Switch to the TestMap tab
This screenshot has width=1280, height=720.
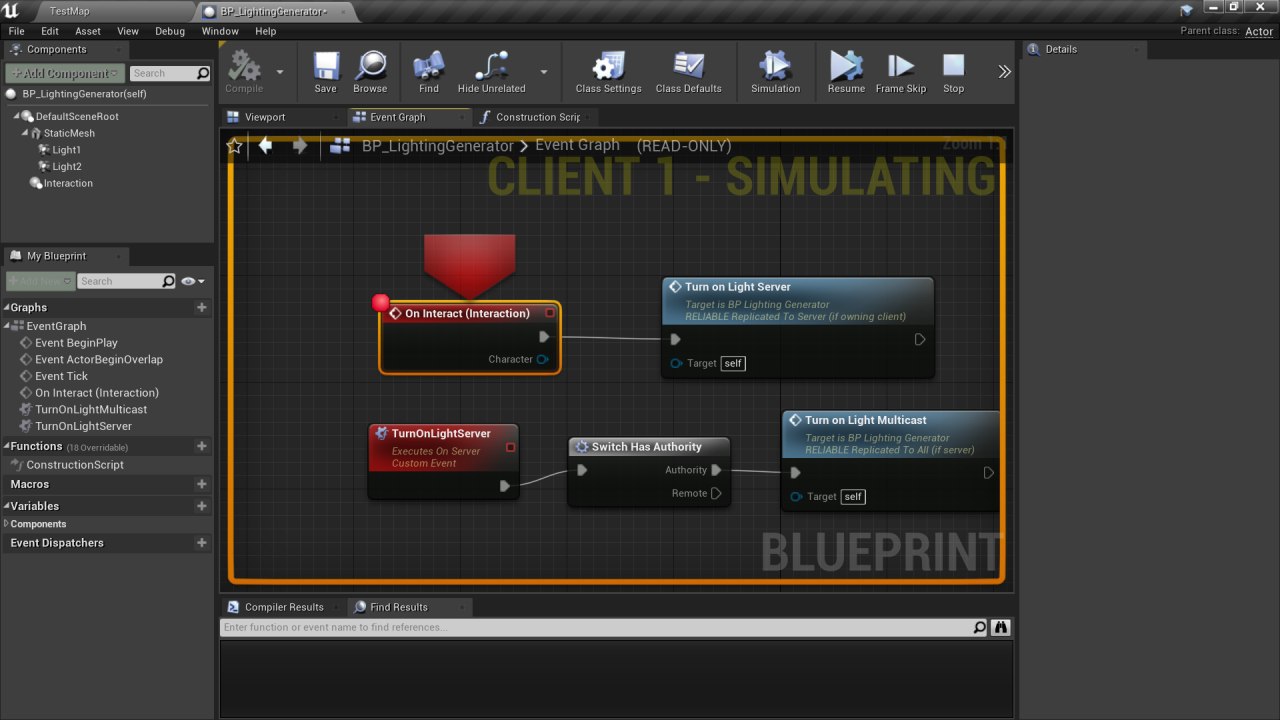(x=70, y=11)
